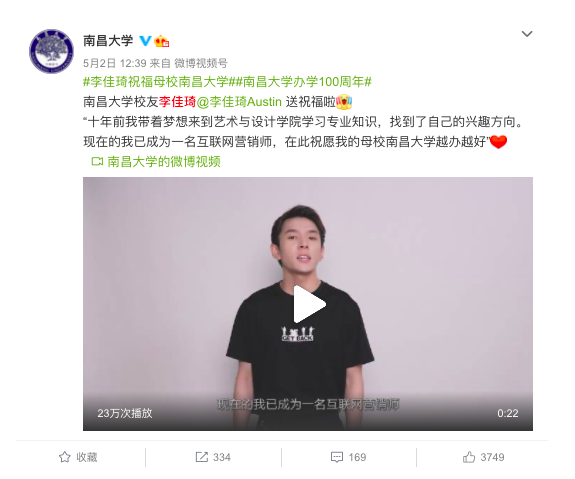Play the video with center play button
The image size is (575, 479).
[310, 304]
